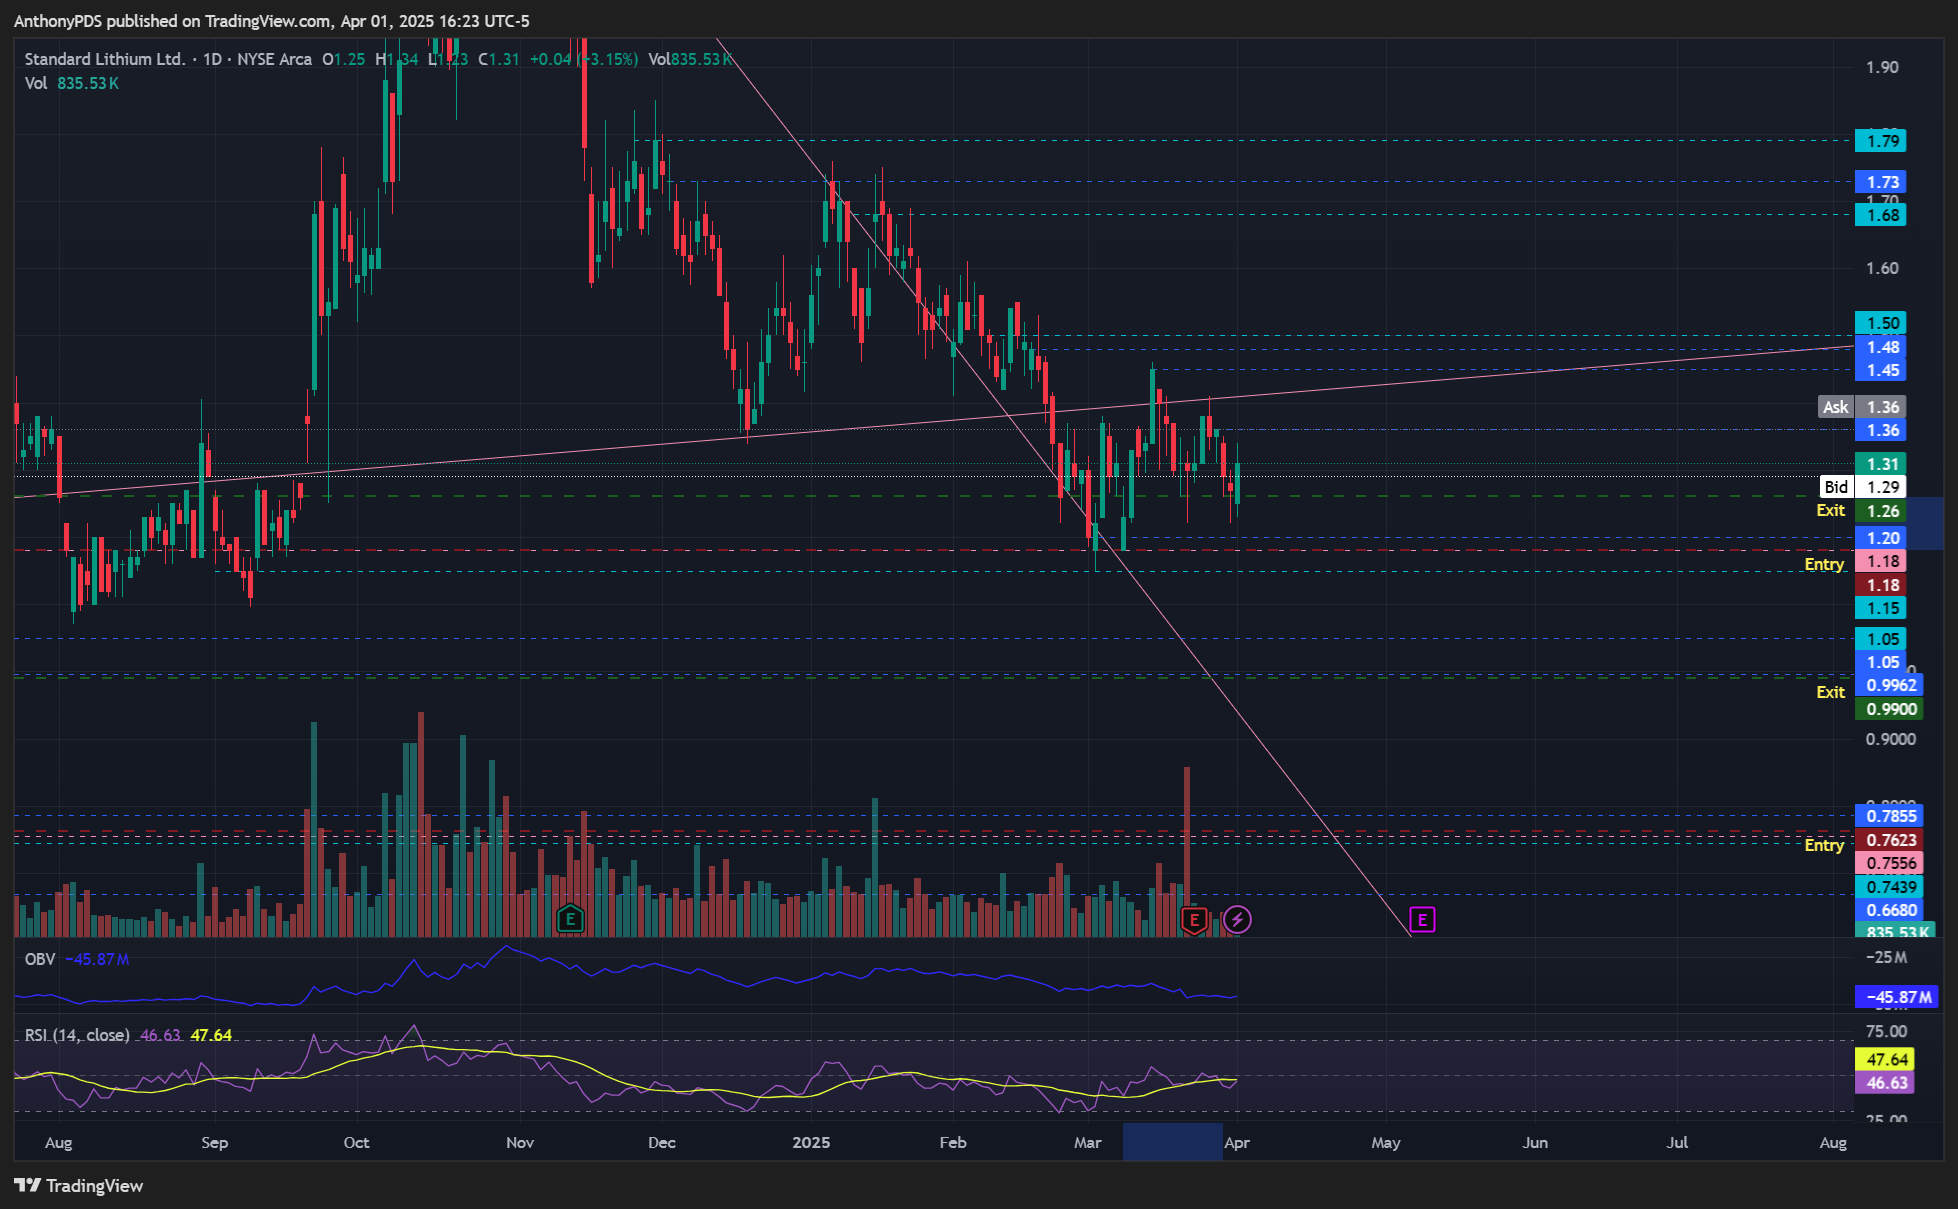Click the 1.26 green Exit price label
1958x1209 pixels.
pos(1880,511)
